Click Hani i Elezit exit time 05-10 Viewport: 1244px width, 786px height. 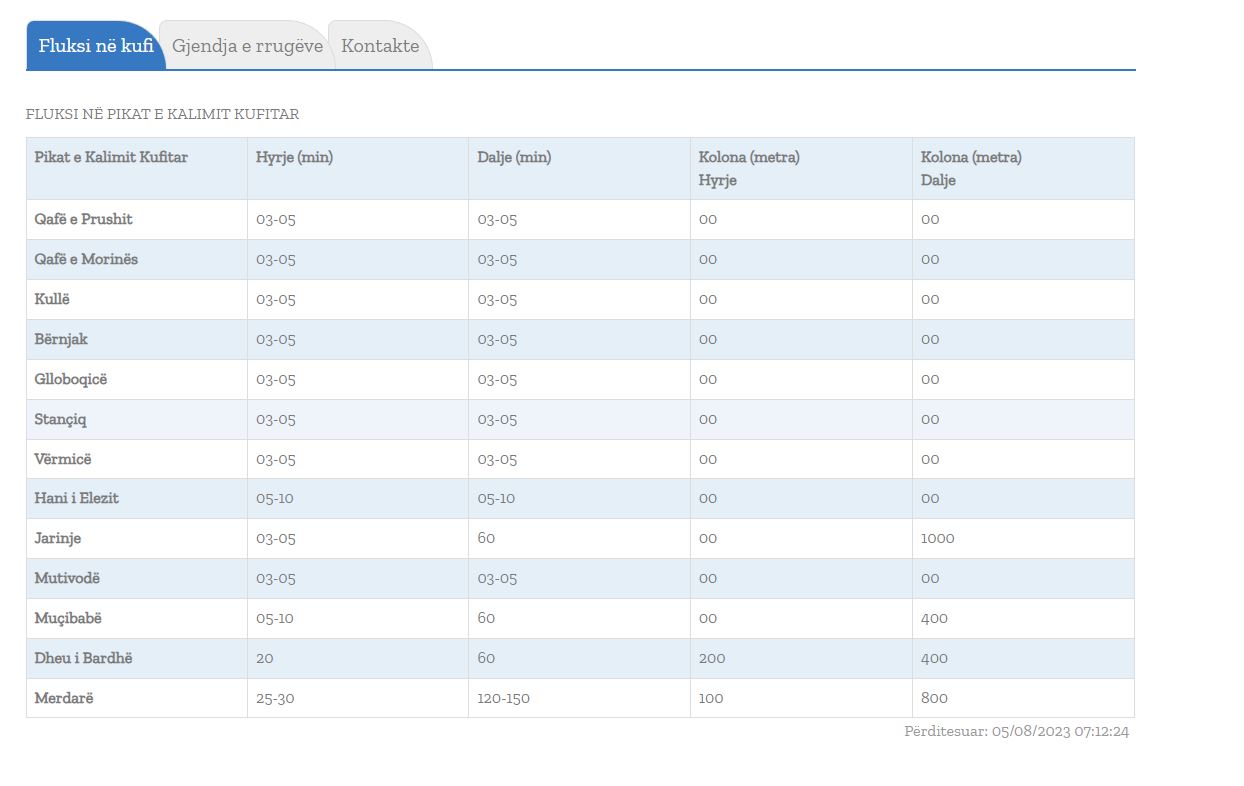496,498
